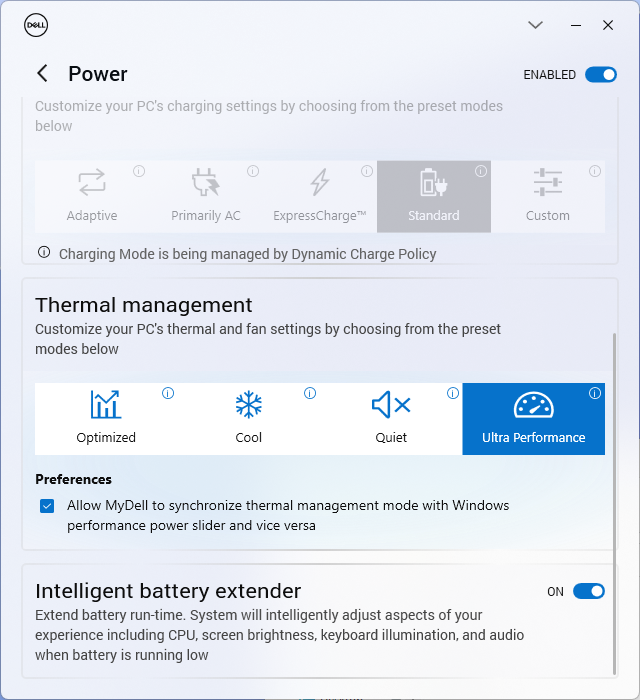Select Adaptive charging mode
The width and height of the screenshot is (640, 700).
(92, 196)
